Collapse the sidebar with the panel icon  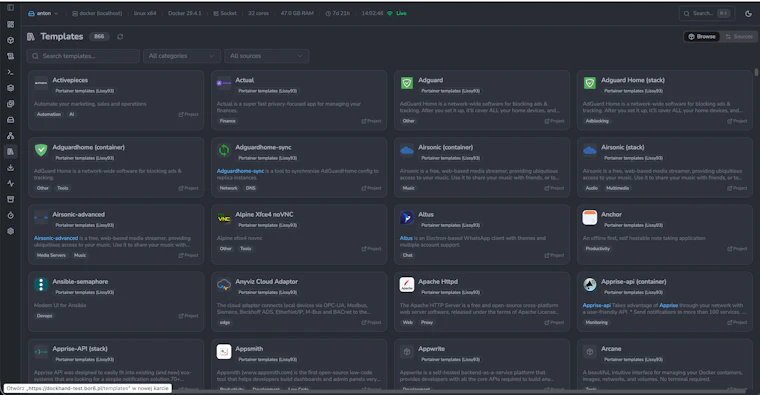click(x=10, y=8)
